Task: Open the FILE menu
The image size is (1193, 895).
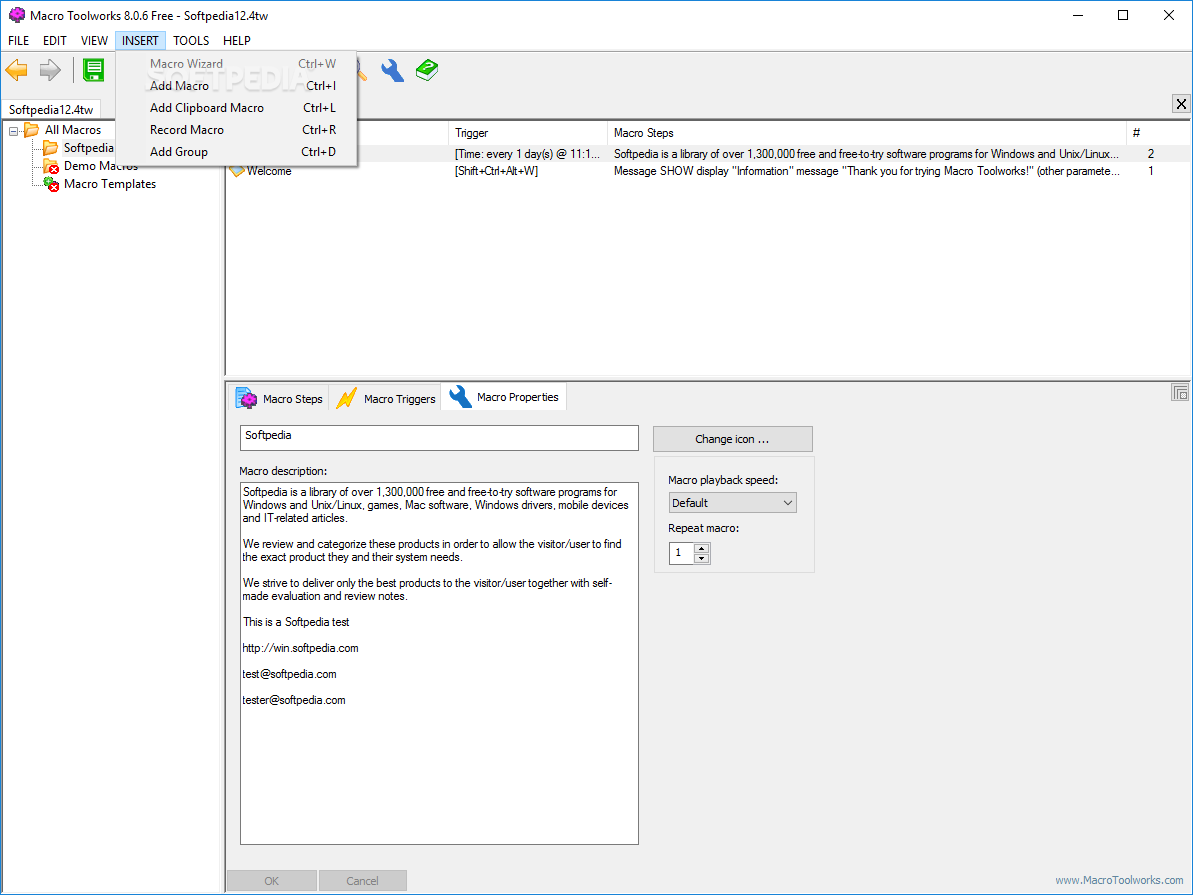Action: click(18, 40)
